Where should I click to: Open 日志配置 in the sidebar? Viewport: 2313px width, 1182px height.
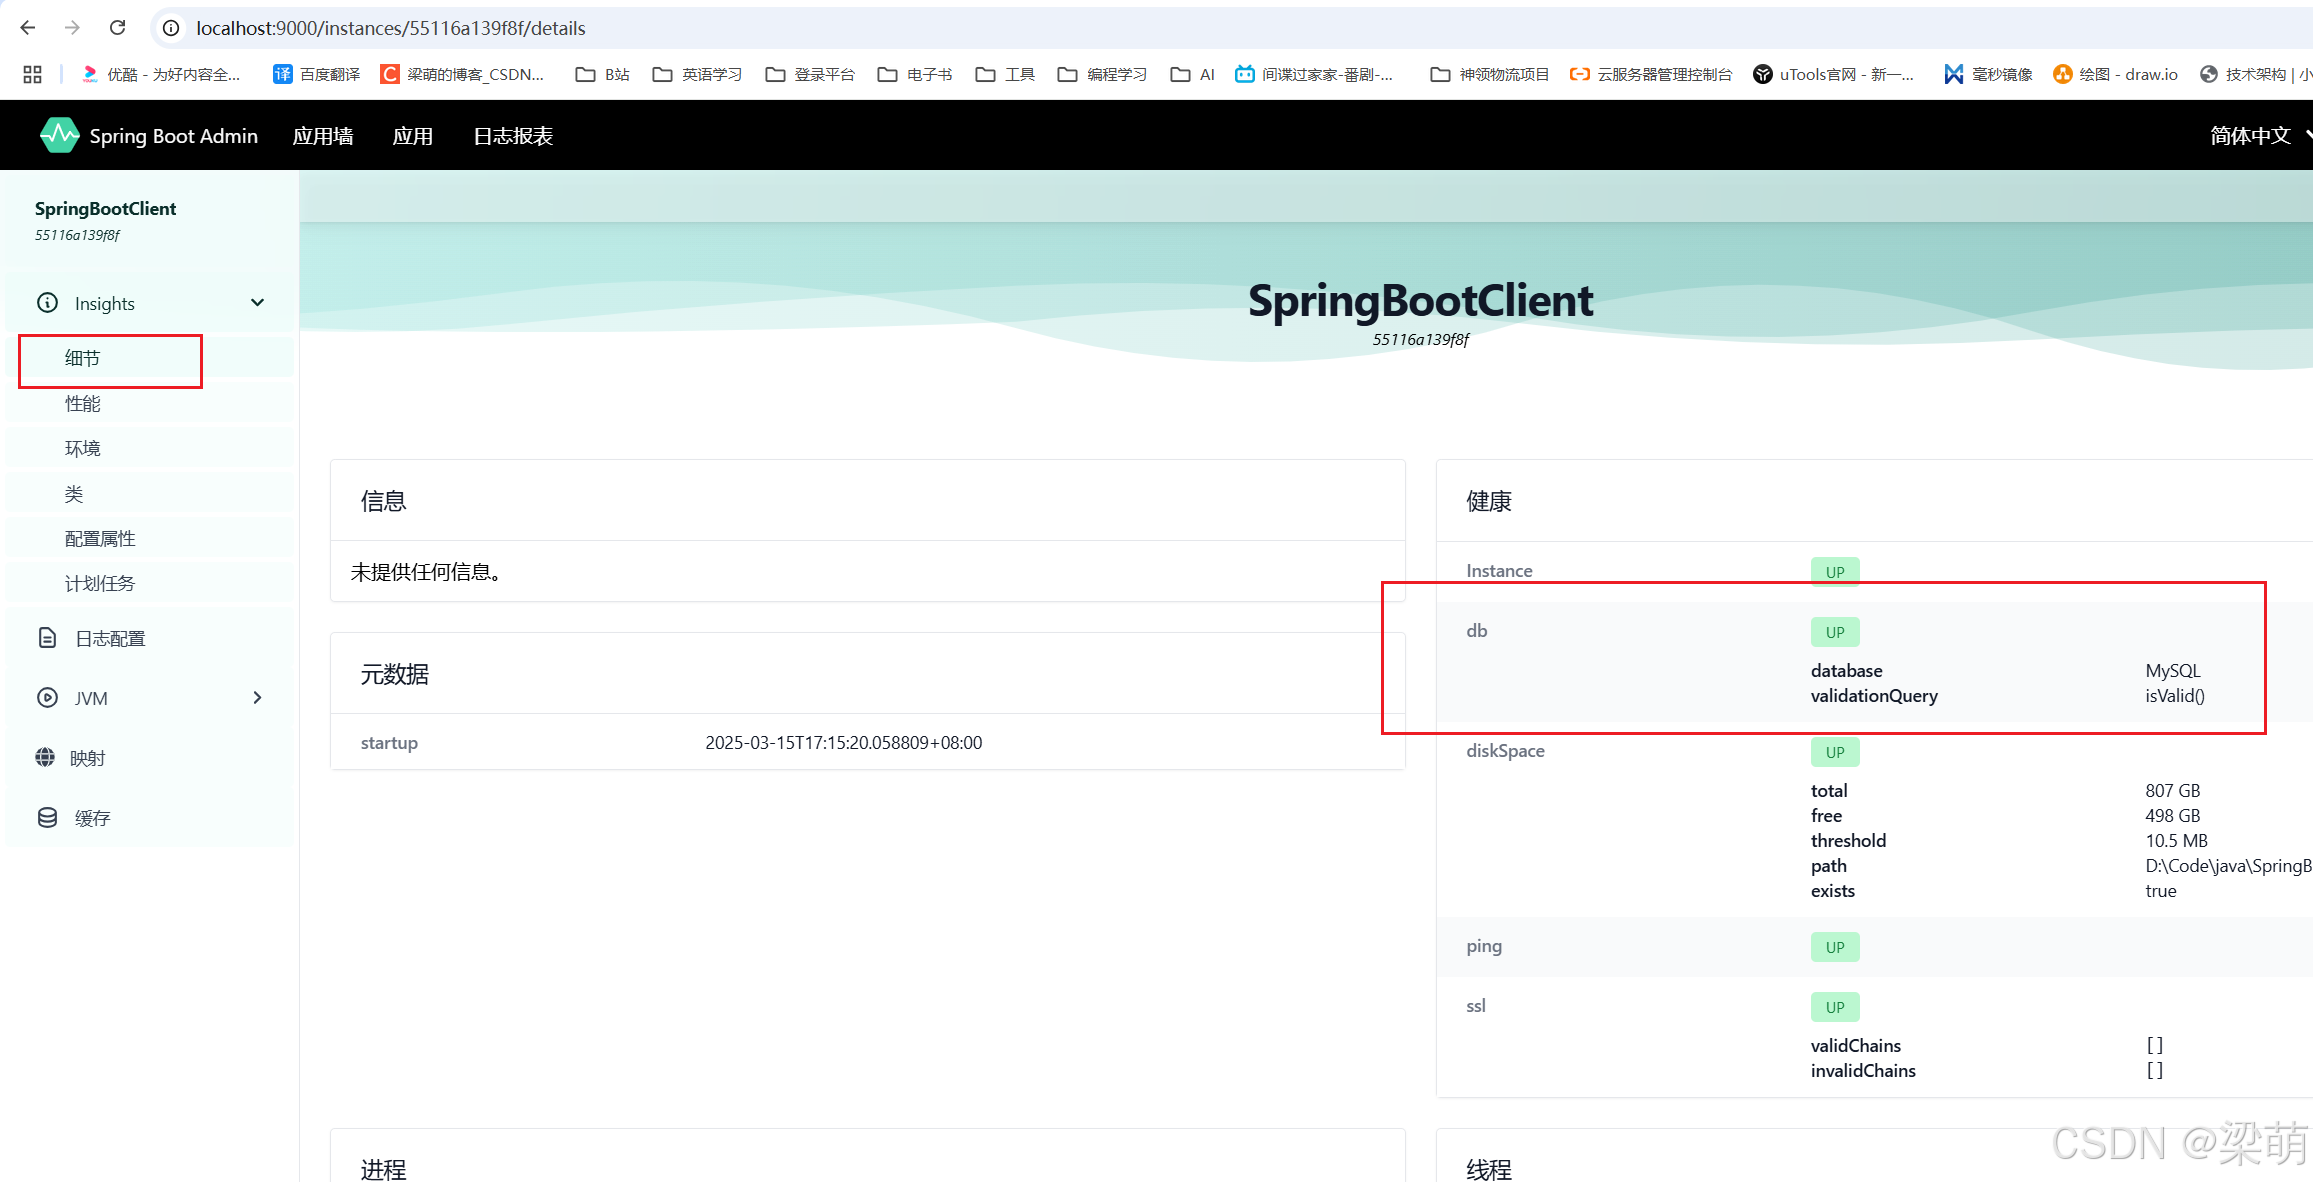(150, 638)
